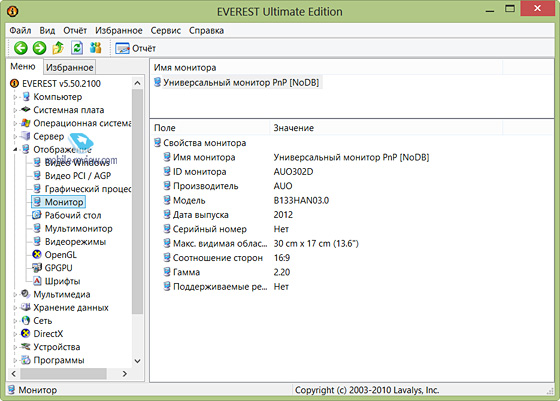
Task: Select the Компьютер icon in the tree
Action: [x=26, y=96]
